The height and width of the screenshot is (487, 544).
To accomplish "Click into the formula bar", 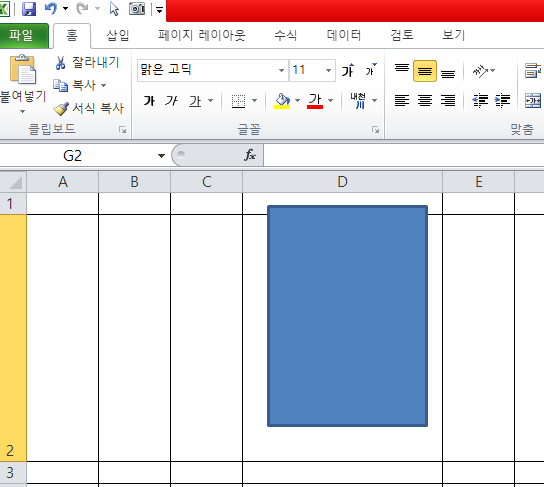I will [403, 155].
